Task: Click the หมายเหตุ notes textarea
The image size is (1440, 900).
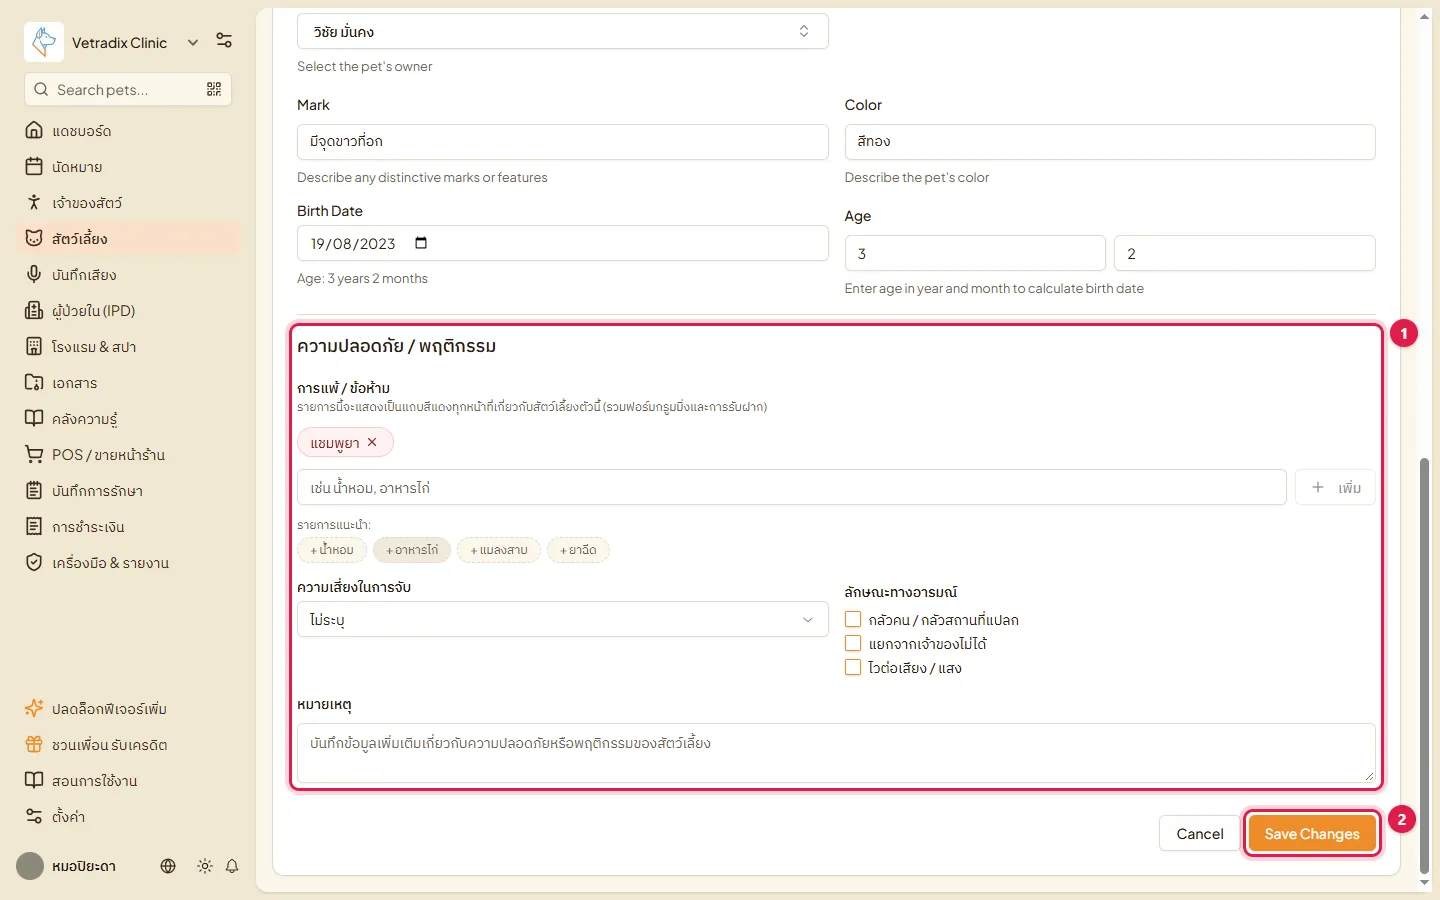Action: pyautogui.click(x=836, y=753)
